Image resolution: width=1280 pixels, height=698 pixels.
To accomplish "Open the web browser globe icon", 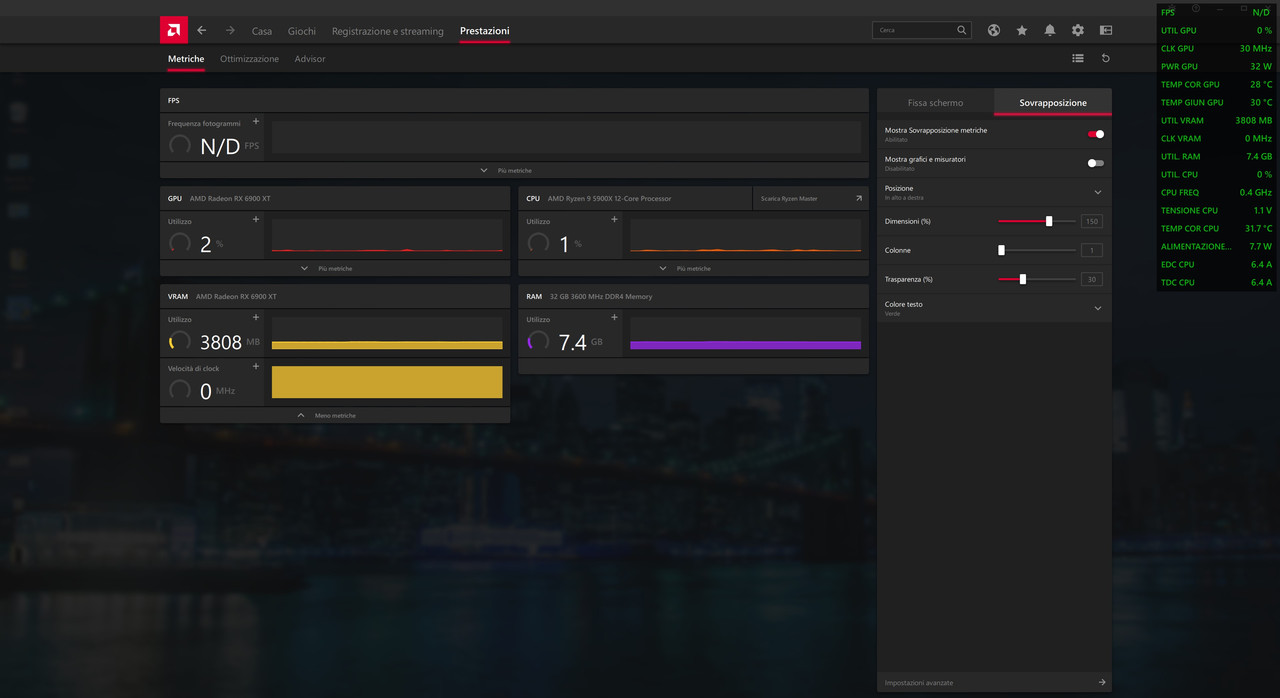I will coord(994,30).
